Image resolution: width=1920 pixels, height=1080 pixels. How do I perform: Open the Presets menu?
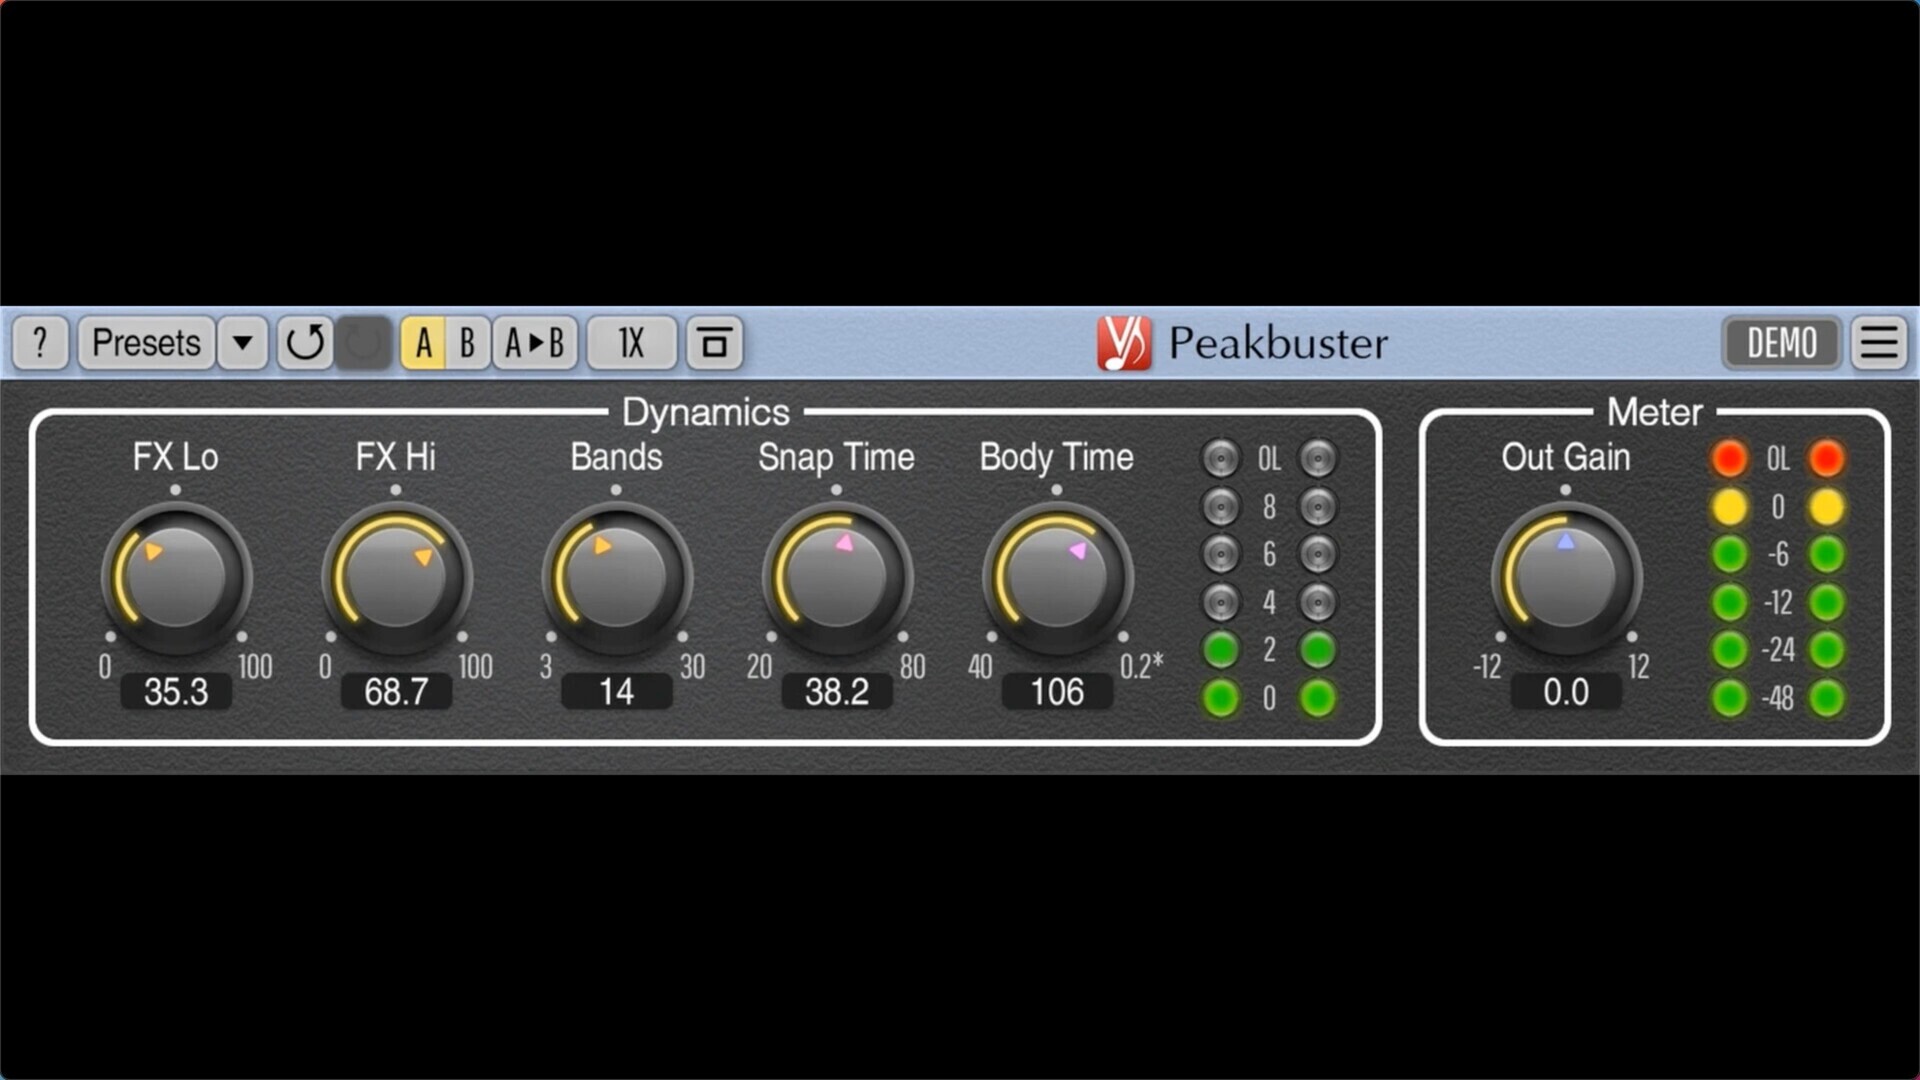(x=146, y=343)
